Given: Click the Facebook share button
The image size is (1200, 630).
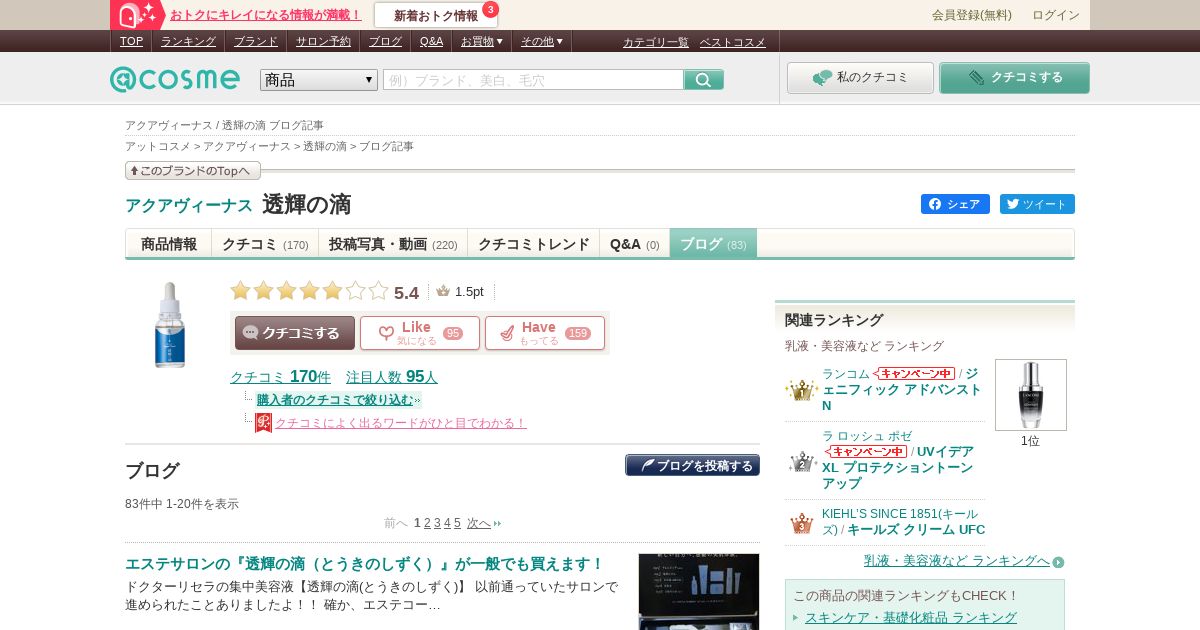Looking at the screenshot, I should [955, 204].
